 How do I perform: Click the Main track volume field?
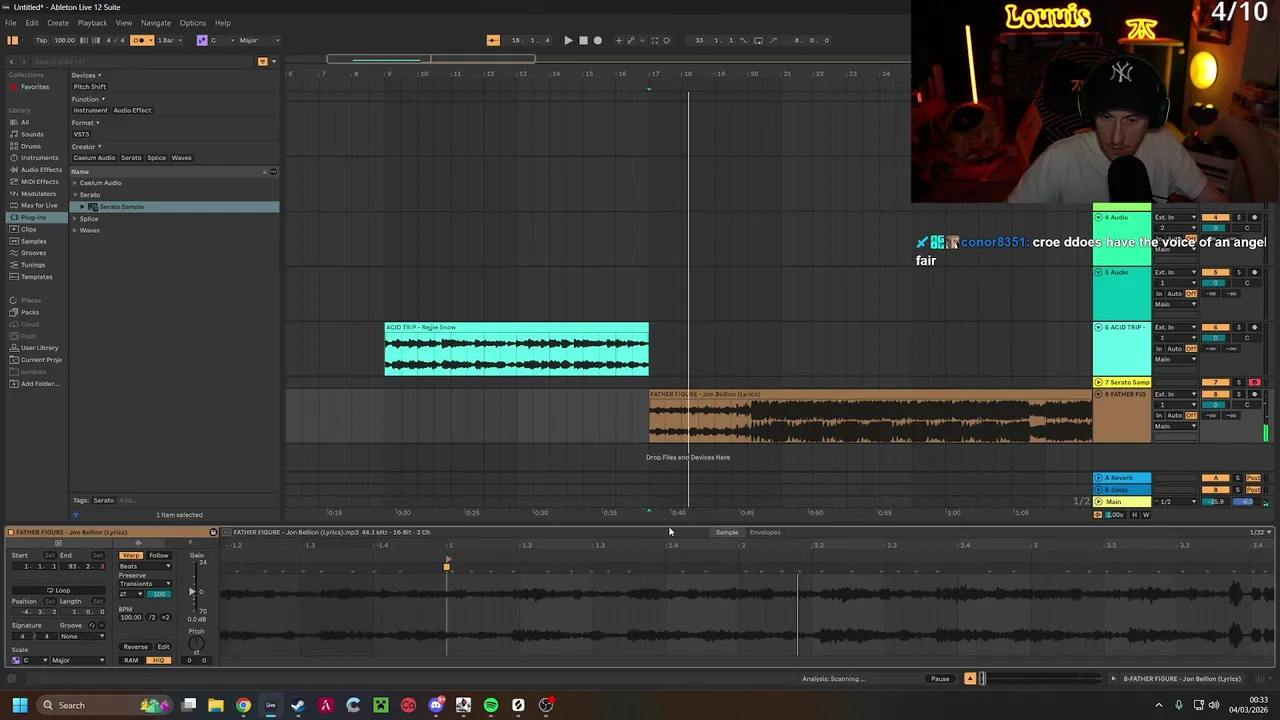point(1216,502)
